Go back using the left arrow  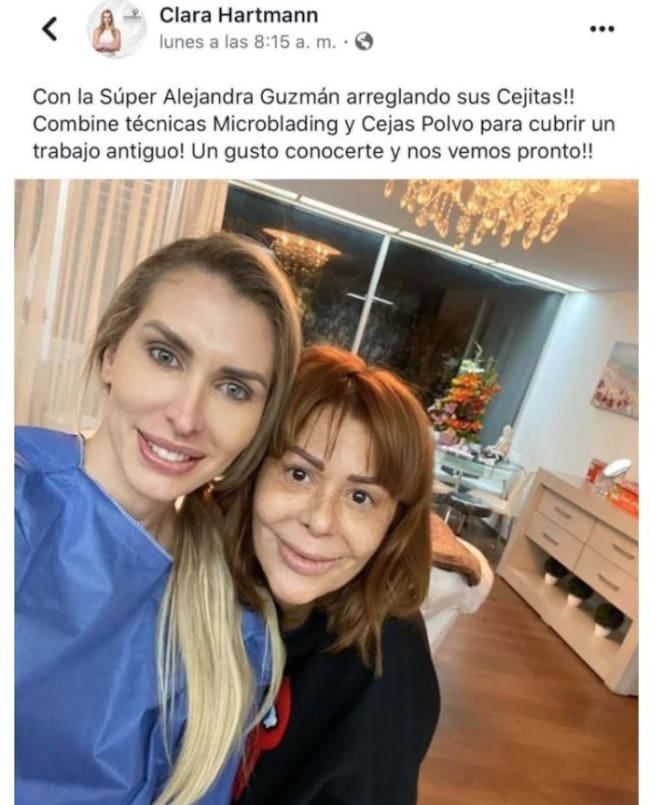tap(50, 29)
